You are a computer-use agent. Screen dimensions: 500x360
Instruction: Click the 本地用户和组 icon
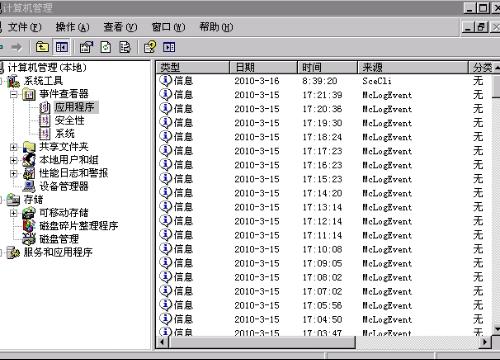pos(29,160)
